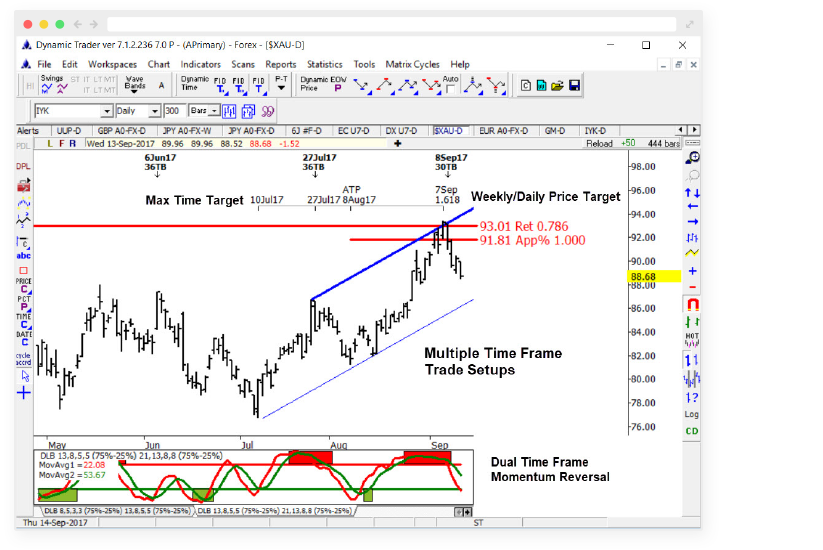Click the +50 bars button
The width and height of the screenshot is (823, 550).
pyautogui.click(x=628, y=144)
